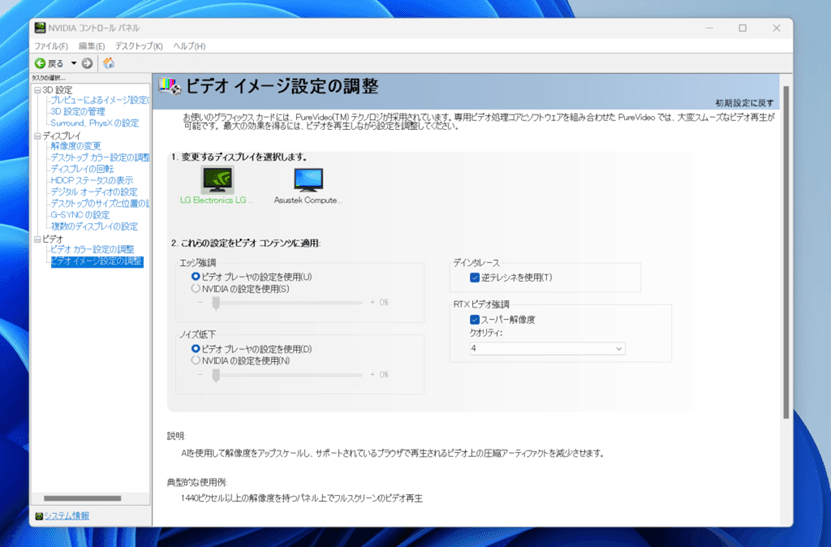Viewport: 831px width, 547px height.
Task: Toggle the 逆テレシネを使用 checkbox
Action: pyautogui.click(x=475, y=277)
